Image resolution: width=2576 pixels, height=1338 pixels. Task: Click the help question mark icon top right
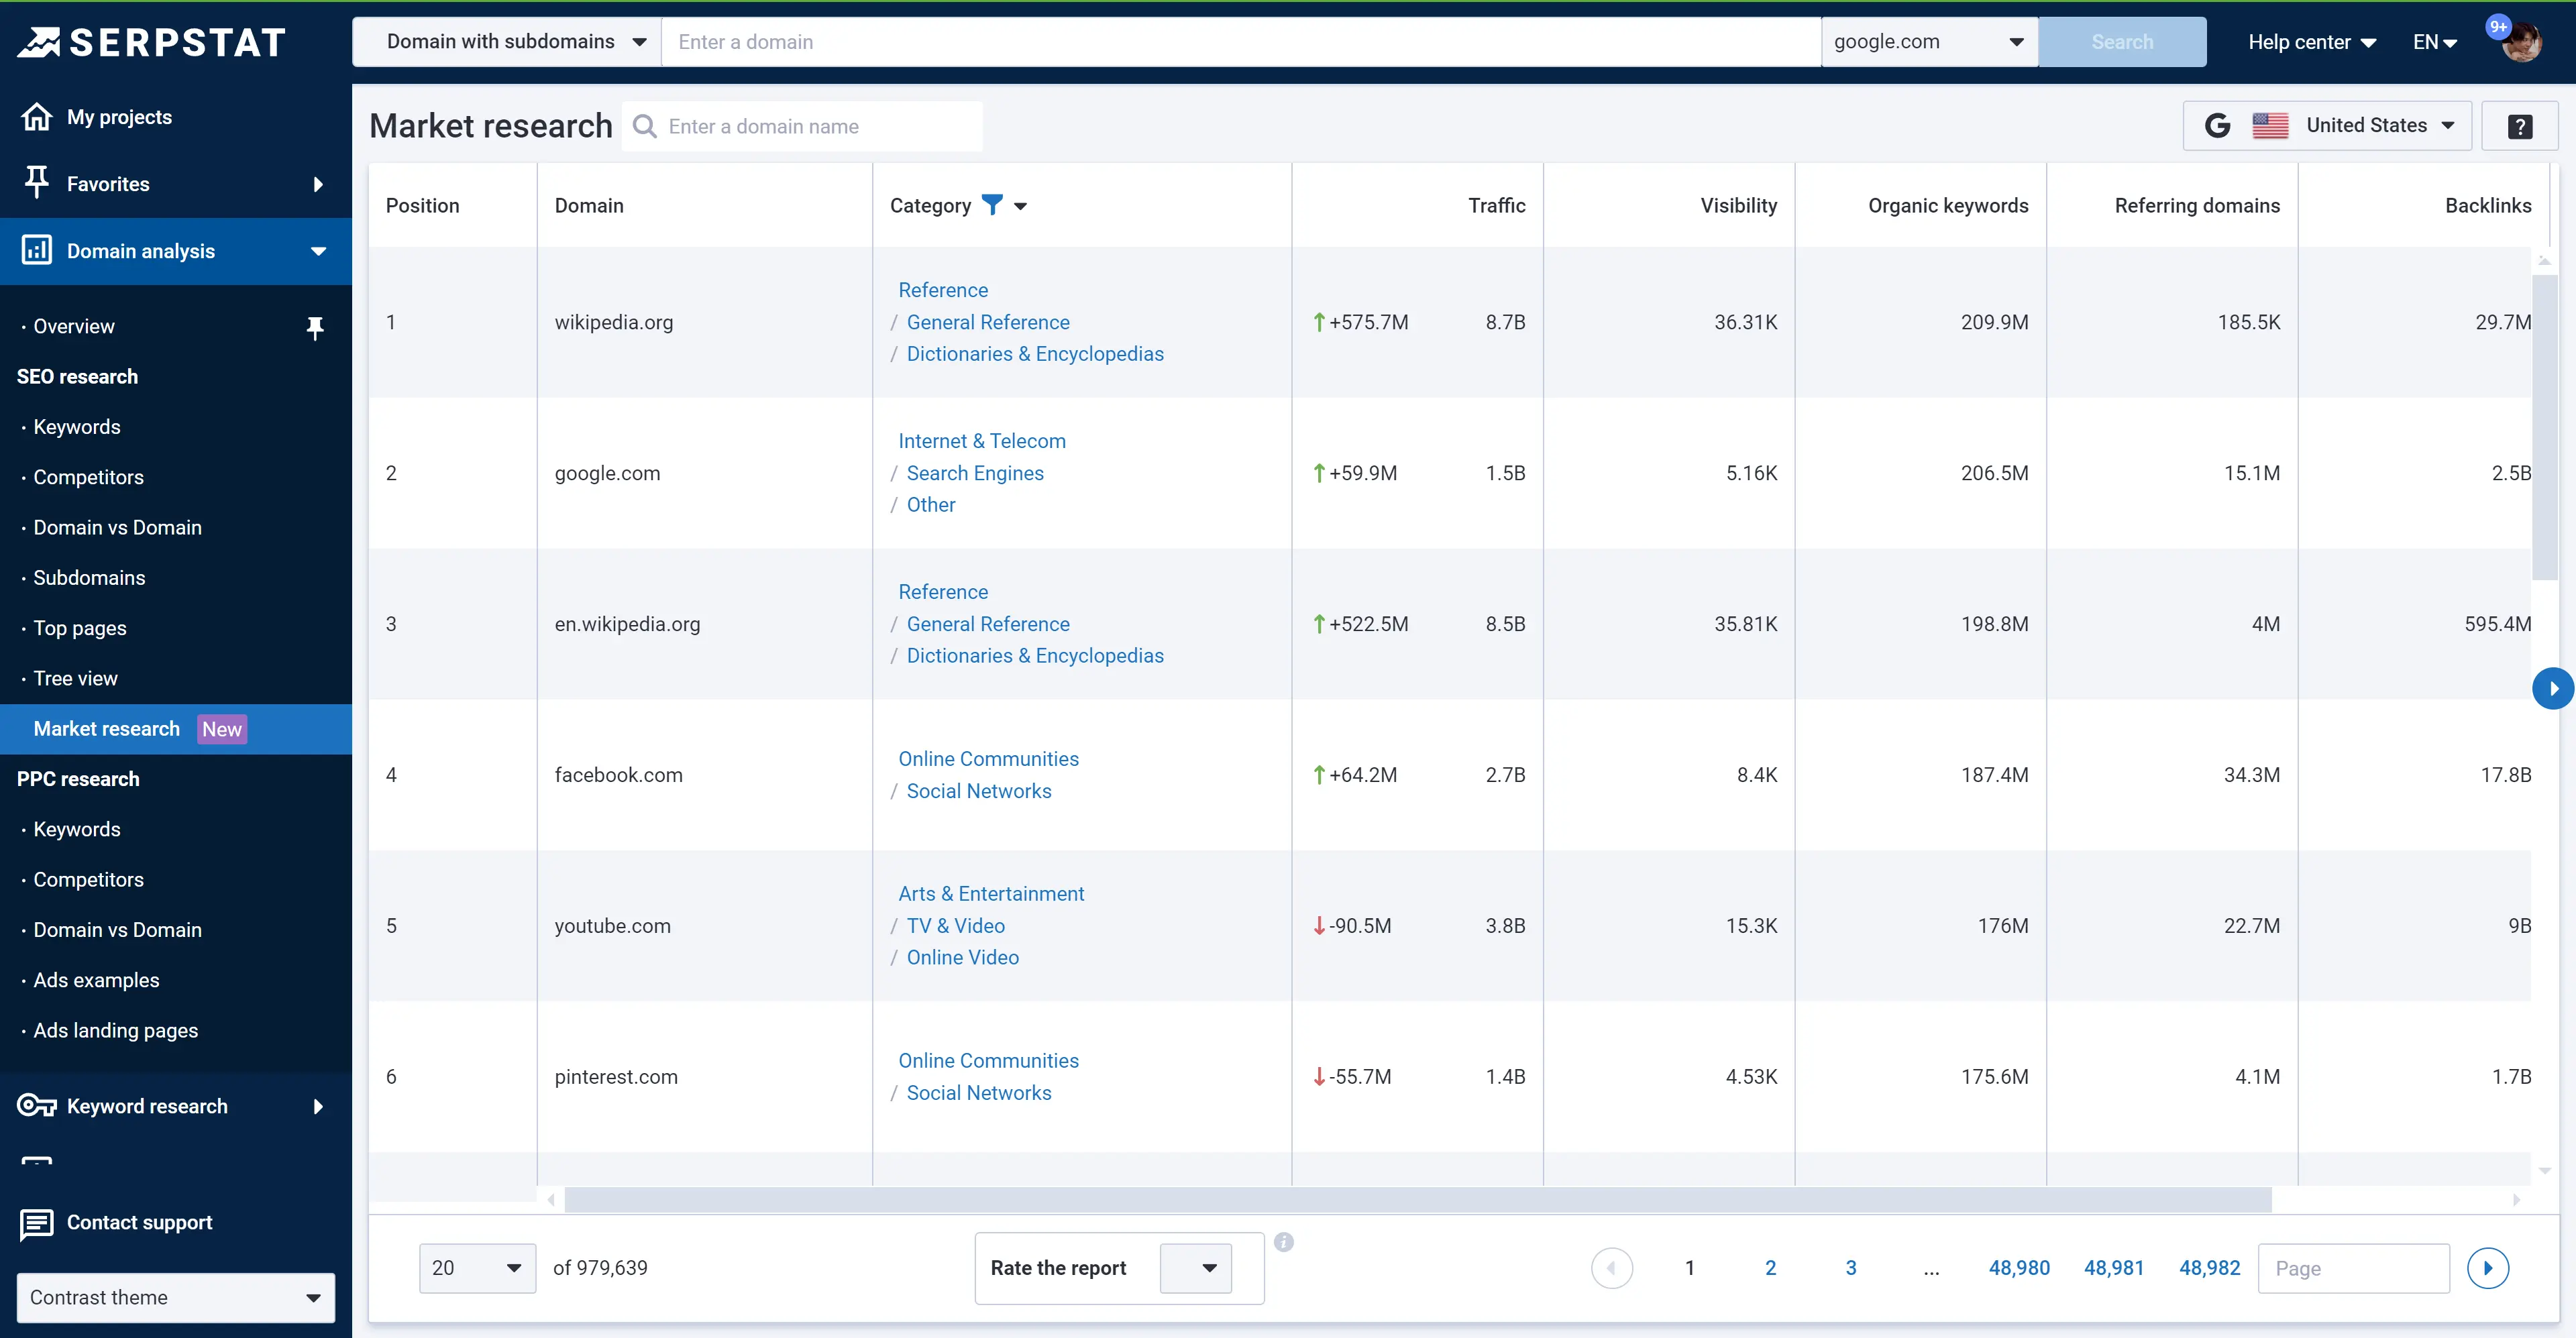coord(2520,125)
